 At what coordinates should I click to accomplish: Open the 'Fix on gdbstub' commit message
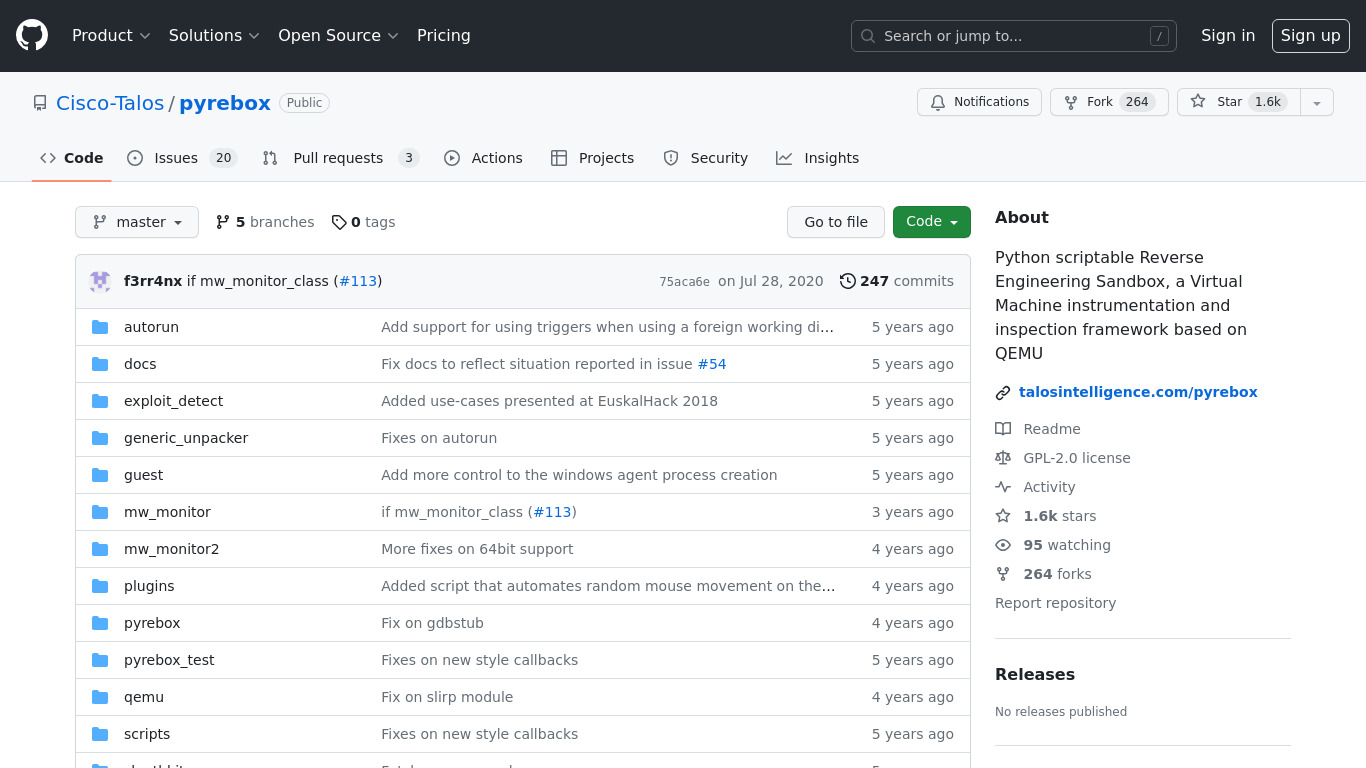tap(432, 623)
